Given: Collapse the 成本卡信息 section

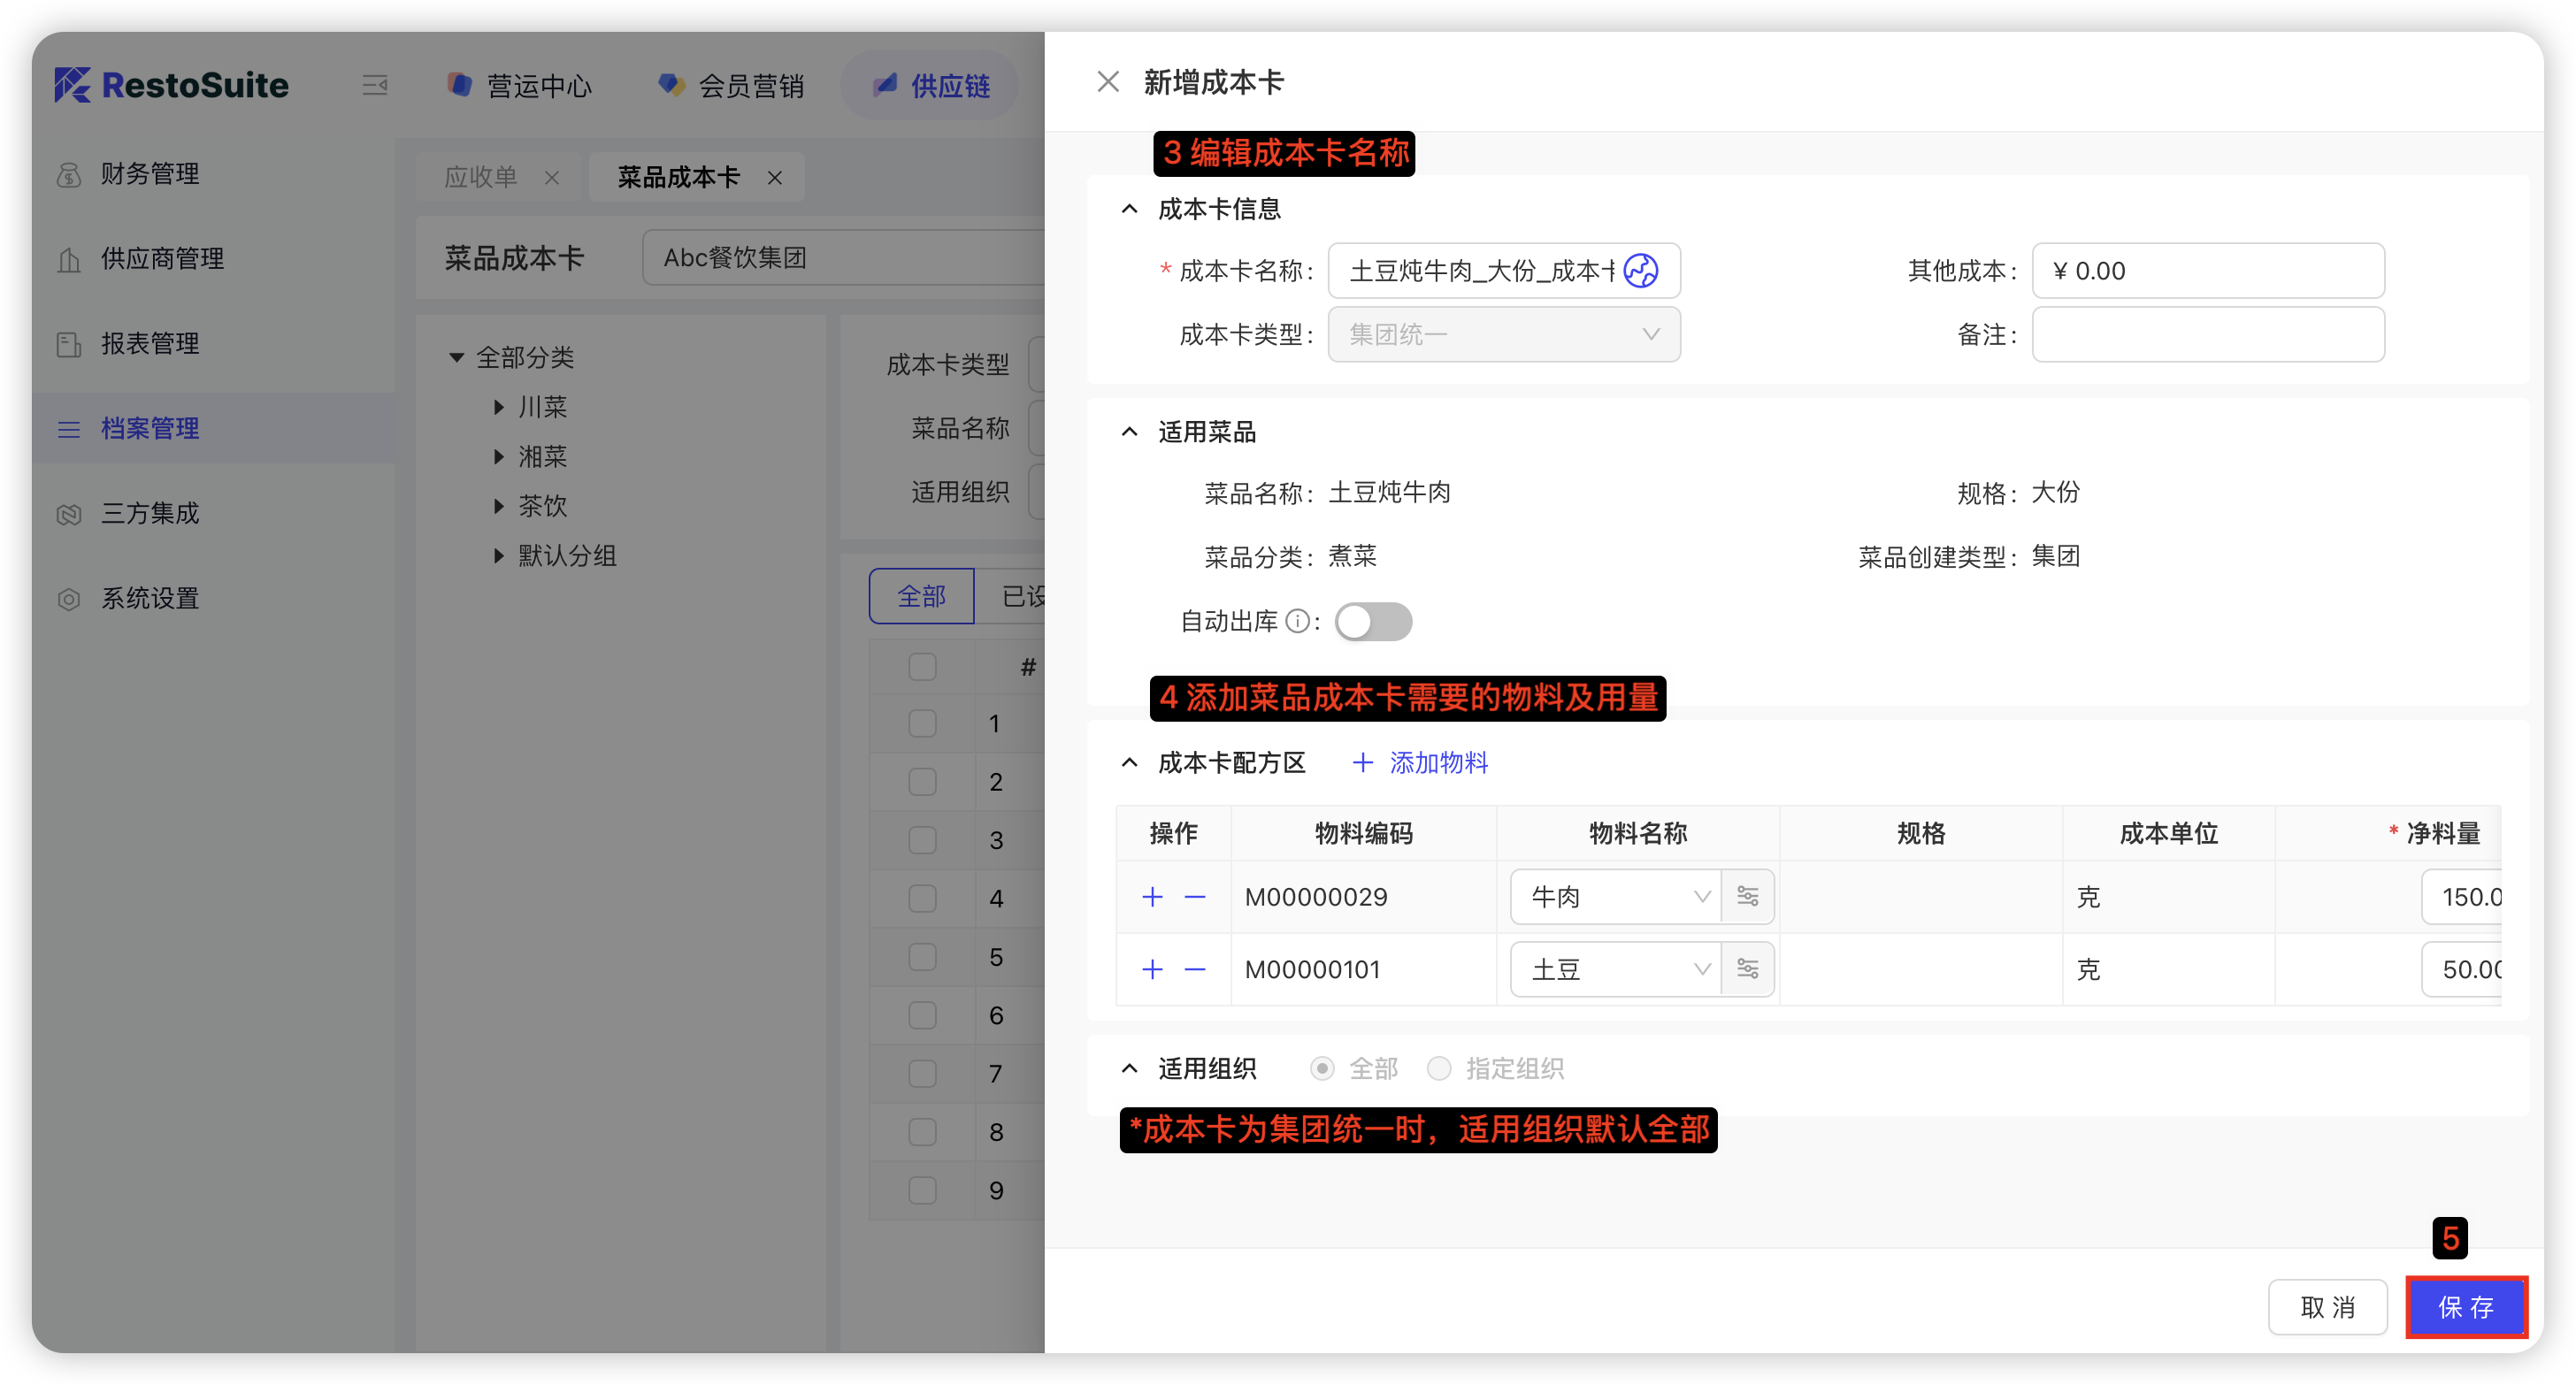Looking at the screenshot, I should [1129, 208].
